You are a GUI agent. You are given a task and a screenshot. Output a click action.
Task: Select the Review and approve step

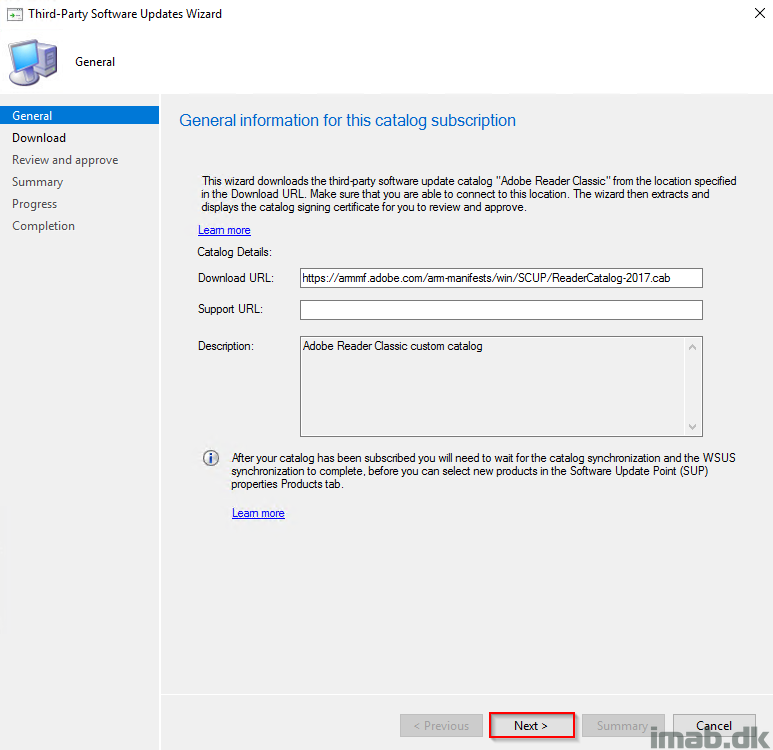pyautogui.click(x=65, y=160)
